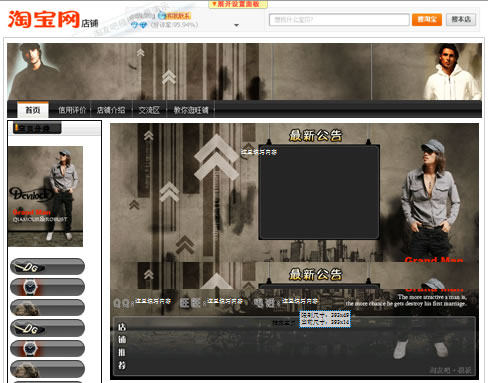
Task: Open the 教你泡旺铺 tab
Action: pyautogui.click(x=191, y=110)
